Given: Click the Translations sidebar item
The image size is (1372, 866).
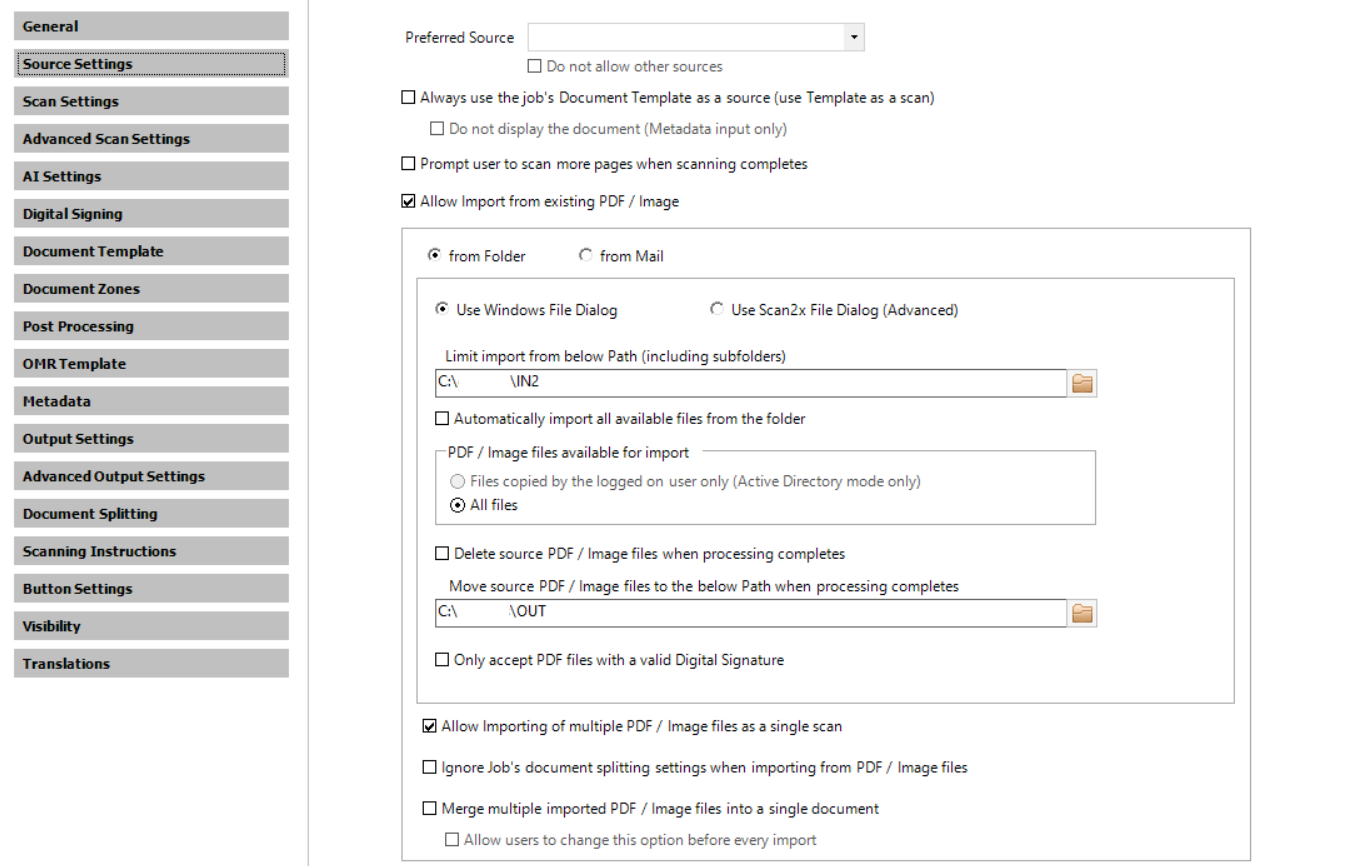Looking at the screenshot, I should click(151, 664).
